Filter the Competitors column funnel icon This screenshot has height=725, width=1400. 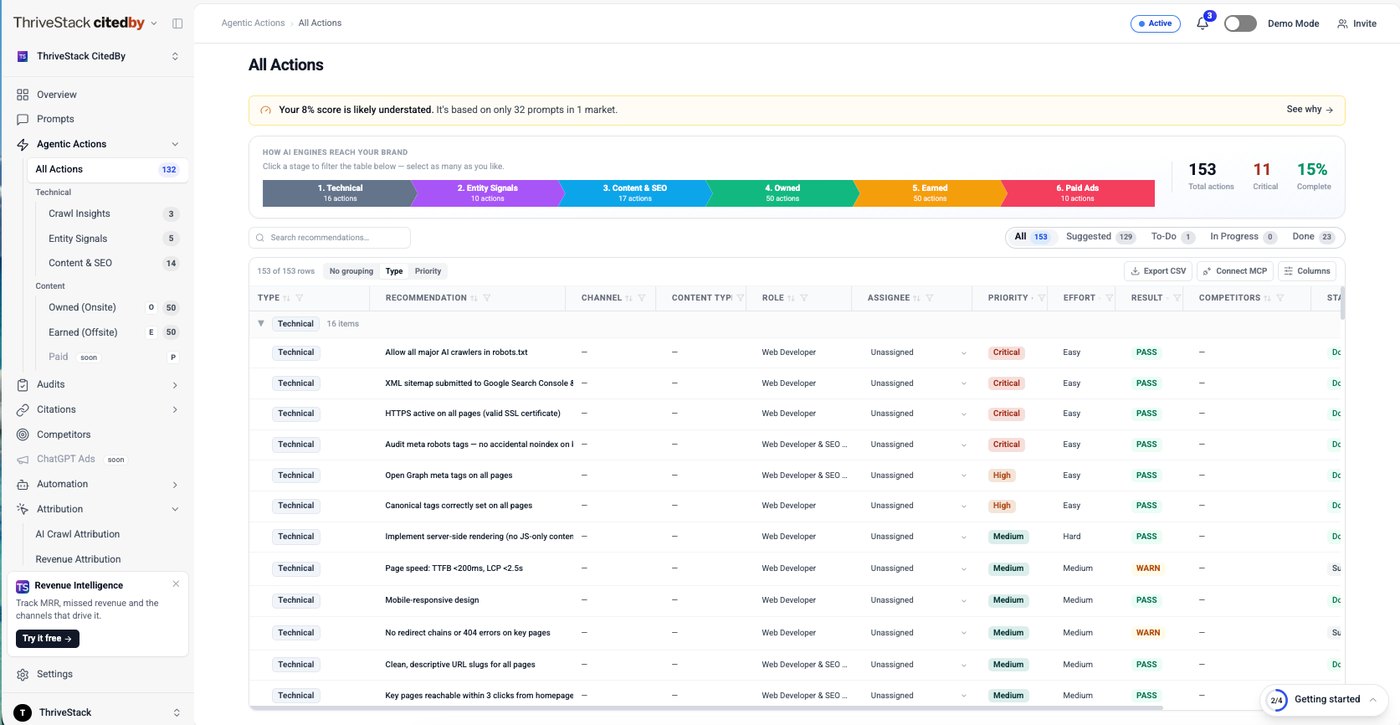click(x=1280, y=298)
